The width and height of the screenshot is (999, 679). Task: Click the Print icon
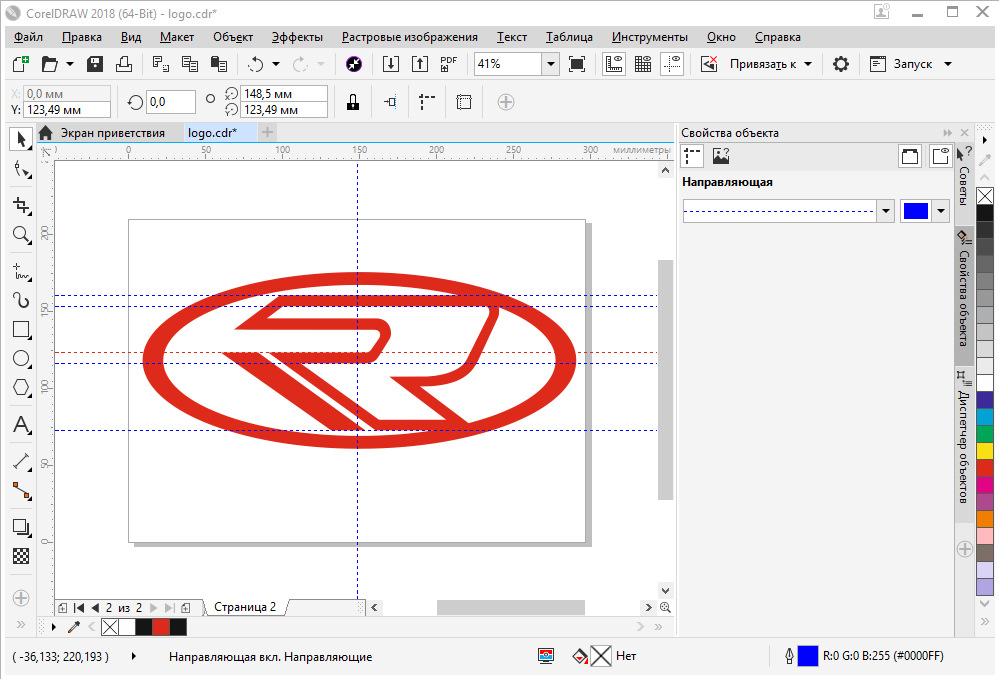(x=124, y=64)
